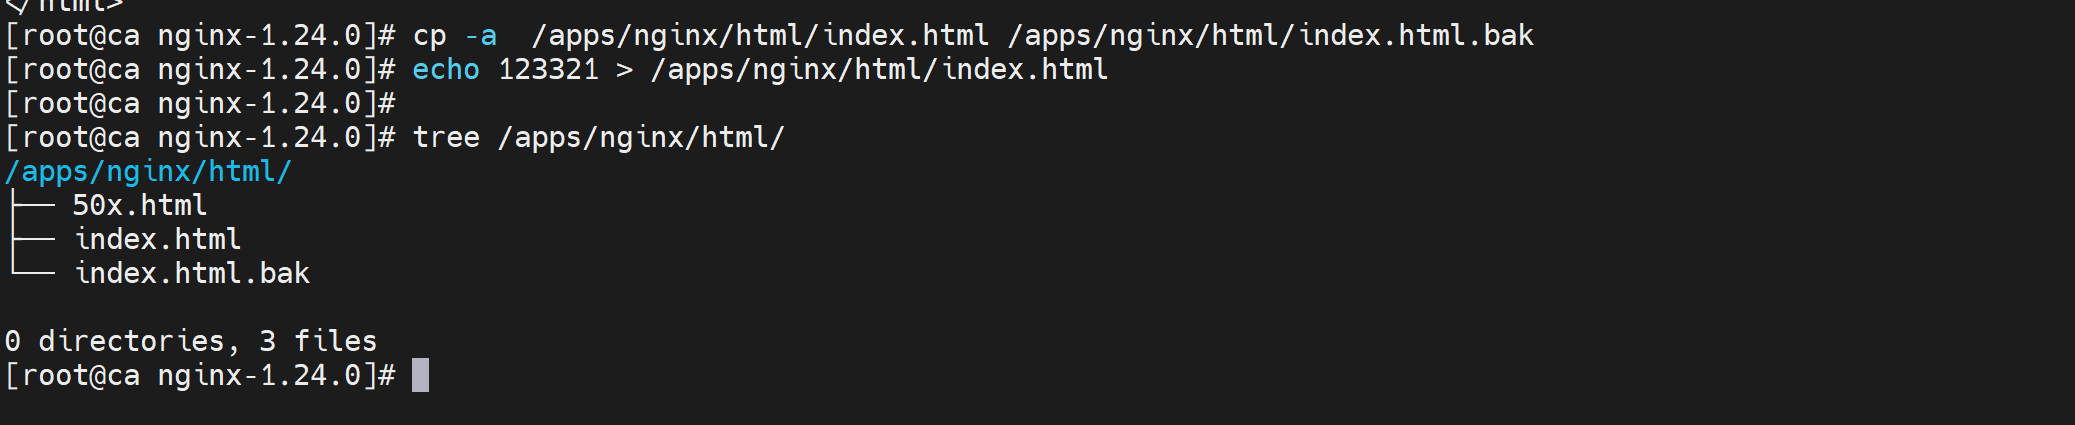
Task: Select index.html in the tree listing
Action: coord(158,239)
